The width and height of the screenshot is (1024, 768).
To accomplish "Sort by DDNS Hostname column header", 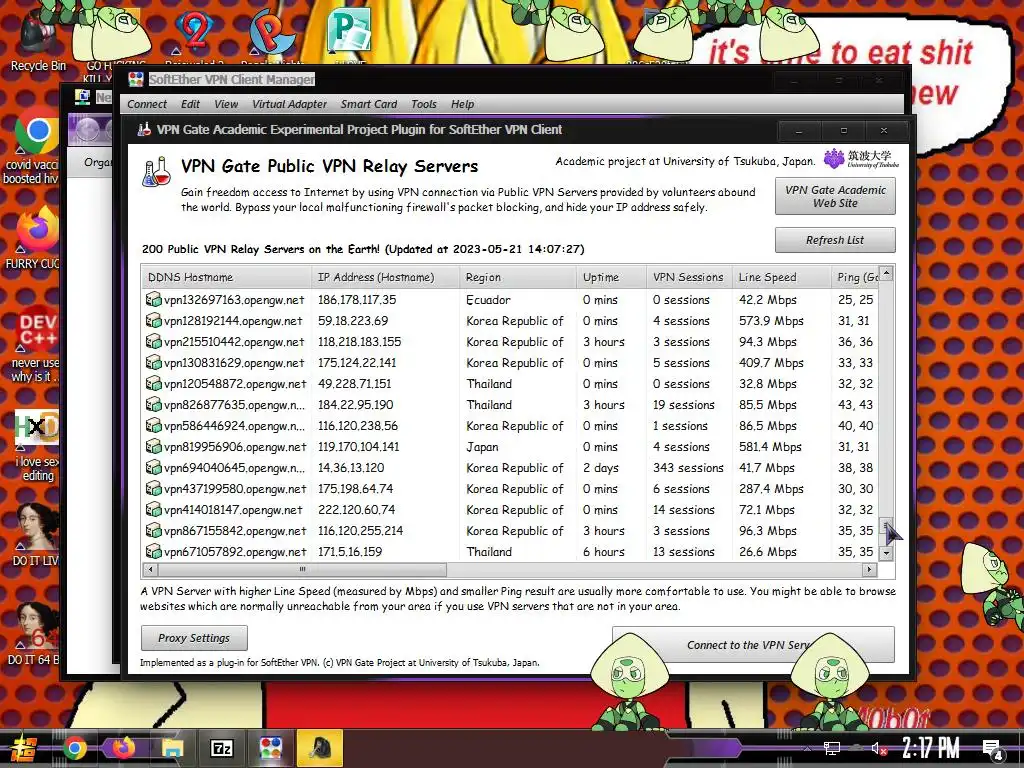I will coord(227,277).
